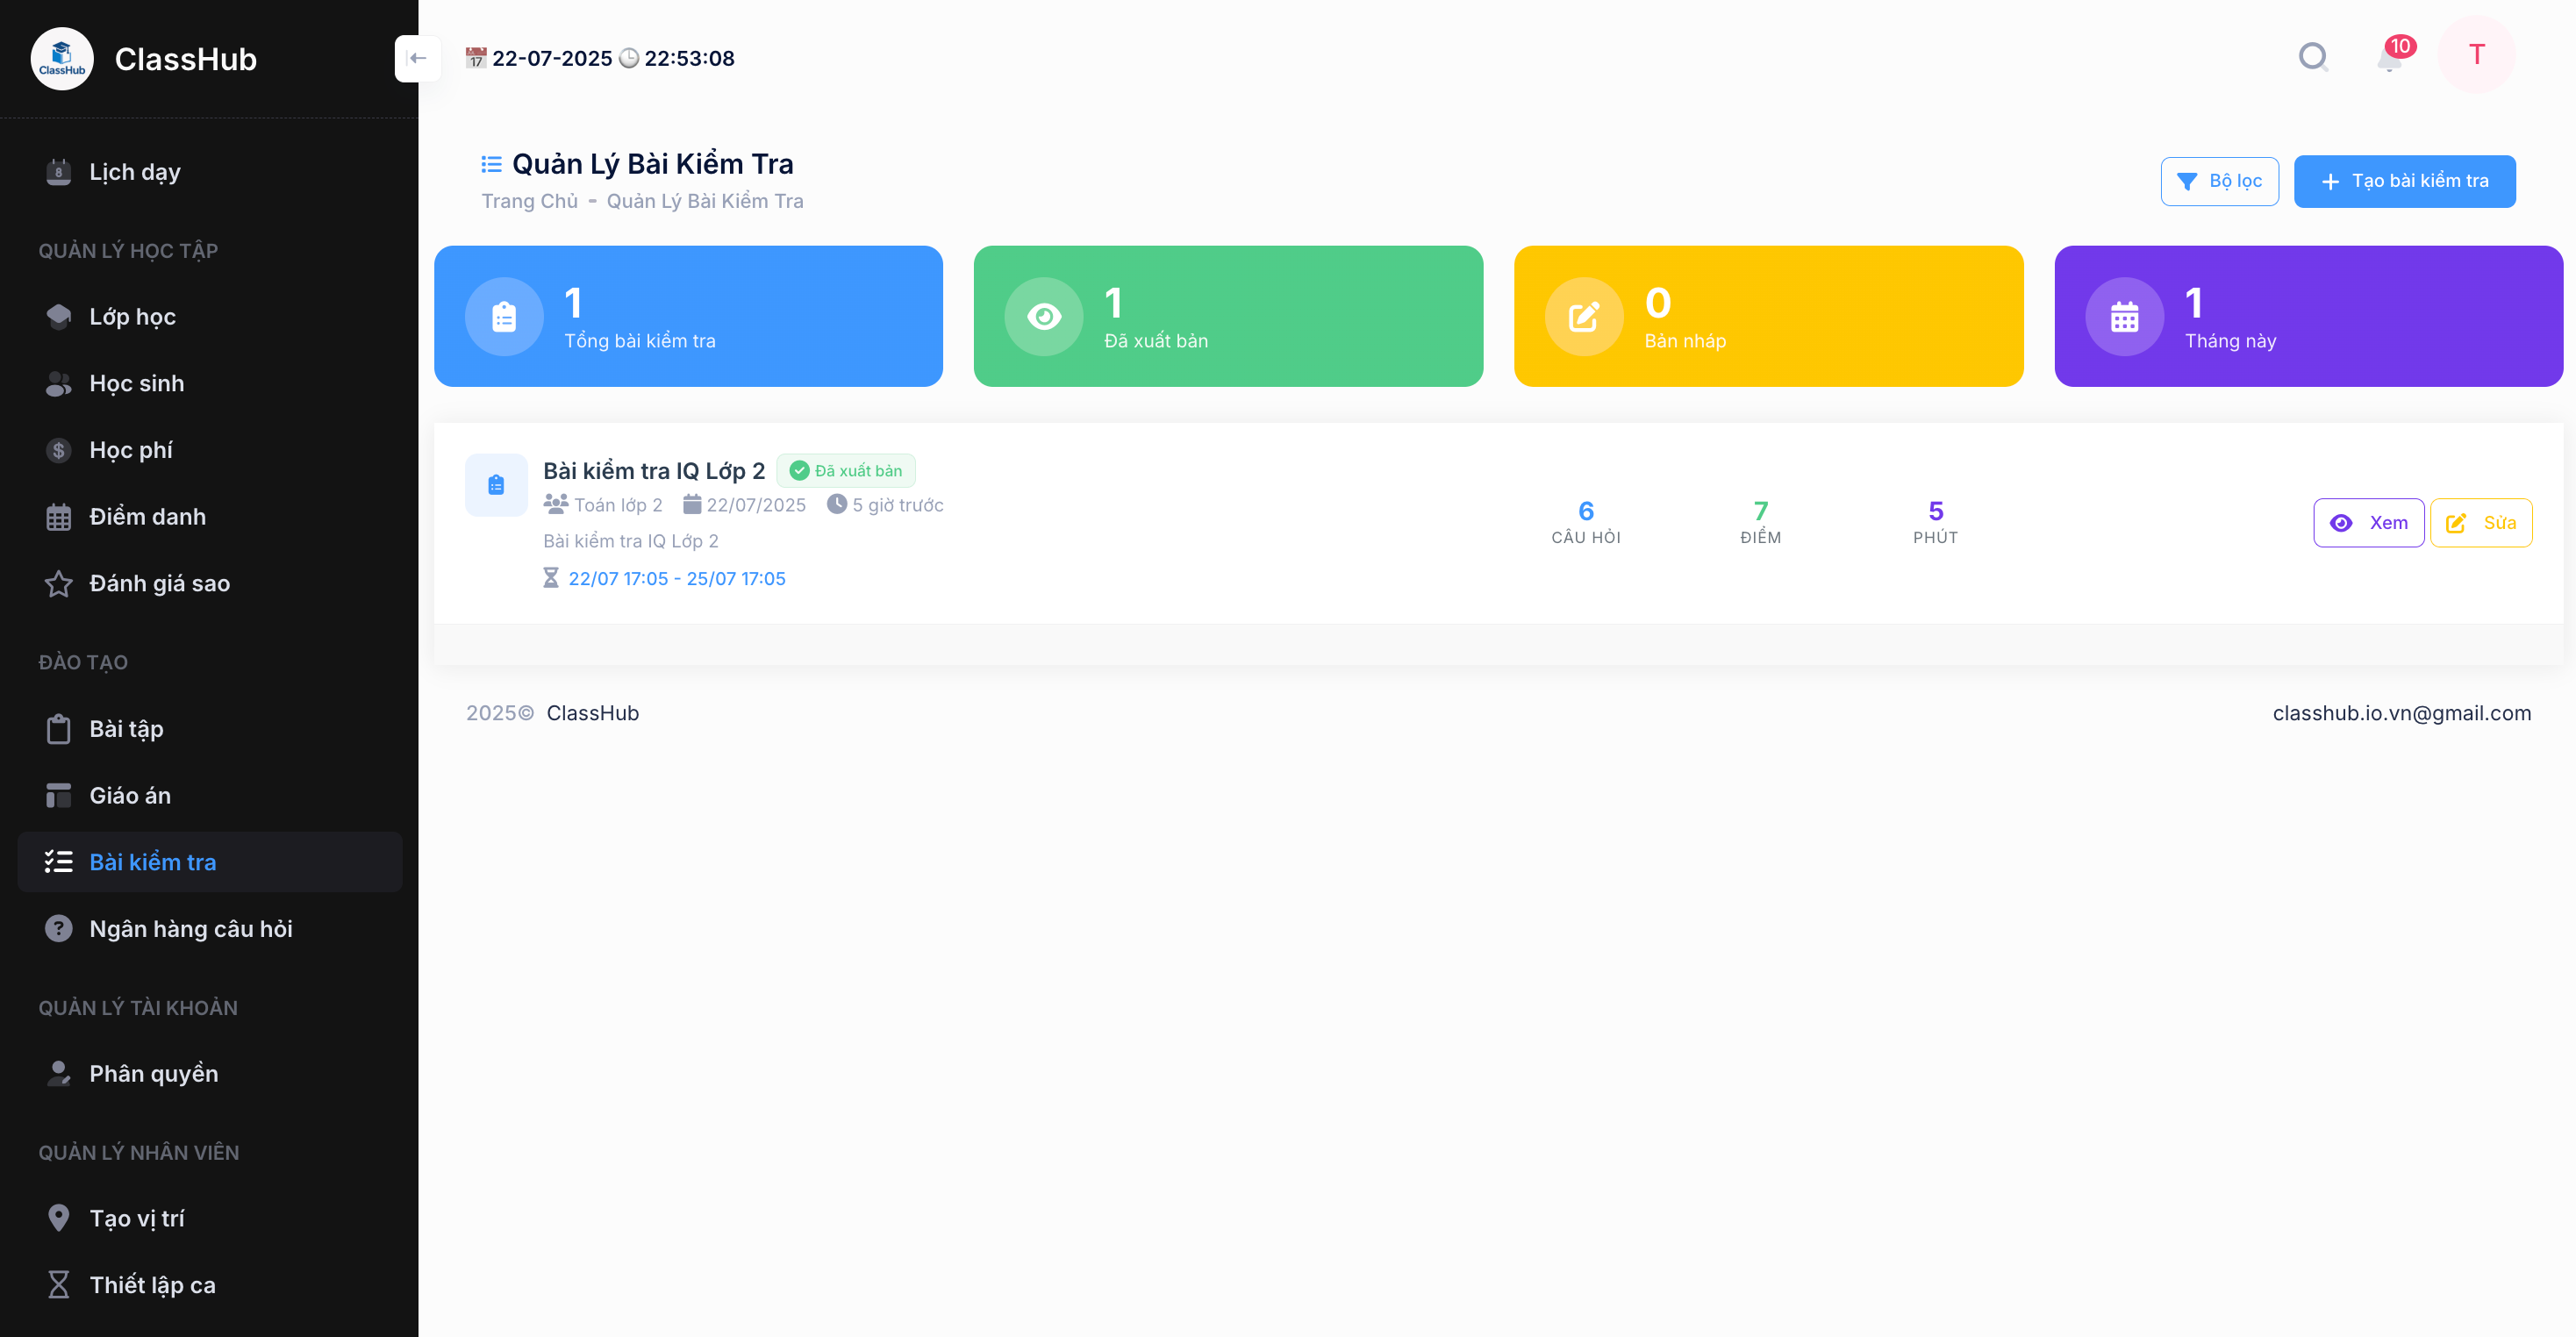Click the 7 ĐIỂM value
Image resolution: width=2576 pixels, height=1337 pixels.
[1761, 522]
